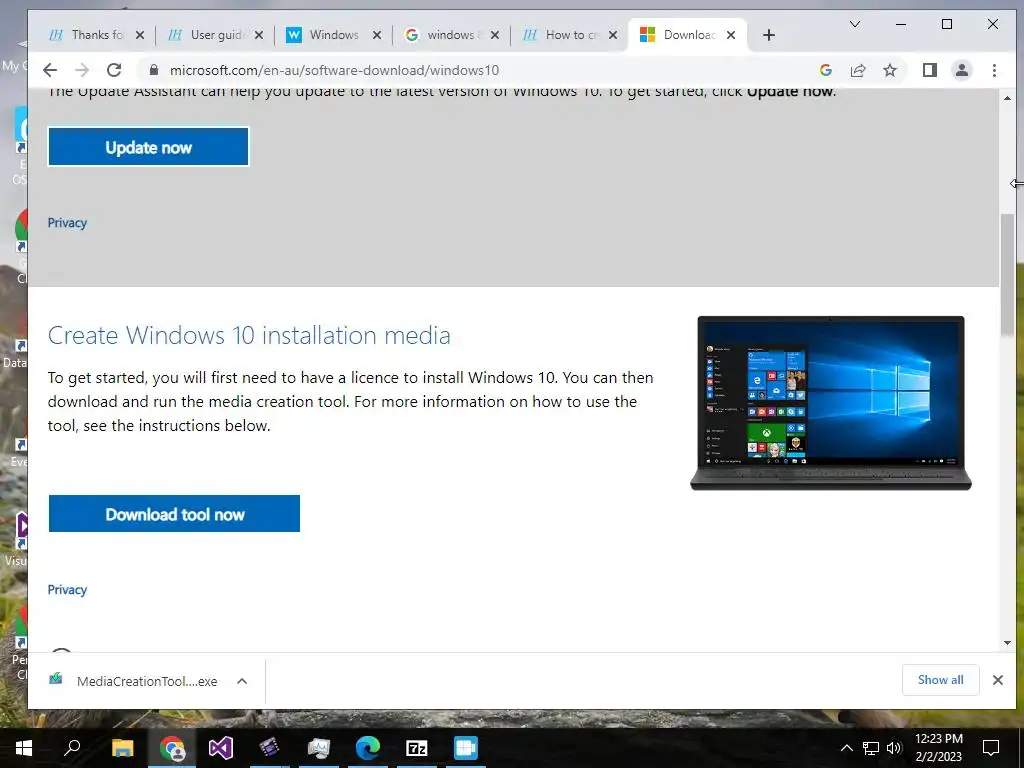
Task: Close the 'Thanks fo' tab
Action: coord(140,35)
